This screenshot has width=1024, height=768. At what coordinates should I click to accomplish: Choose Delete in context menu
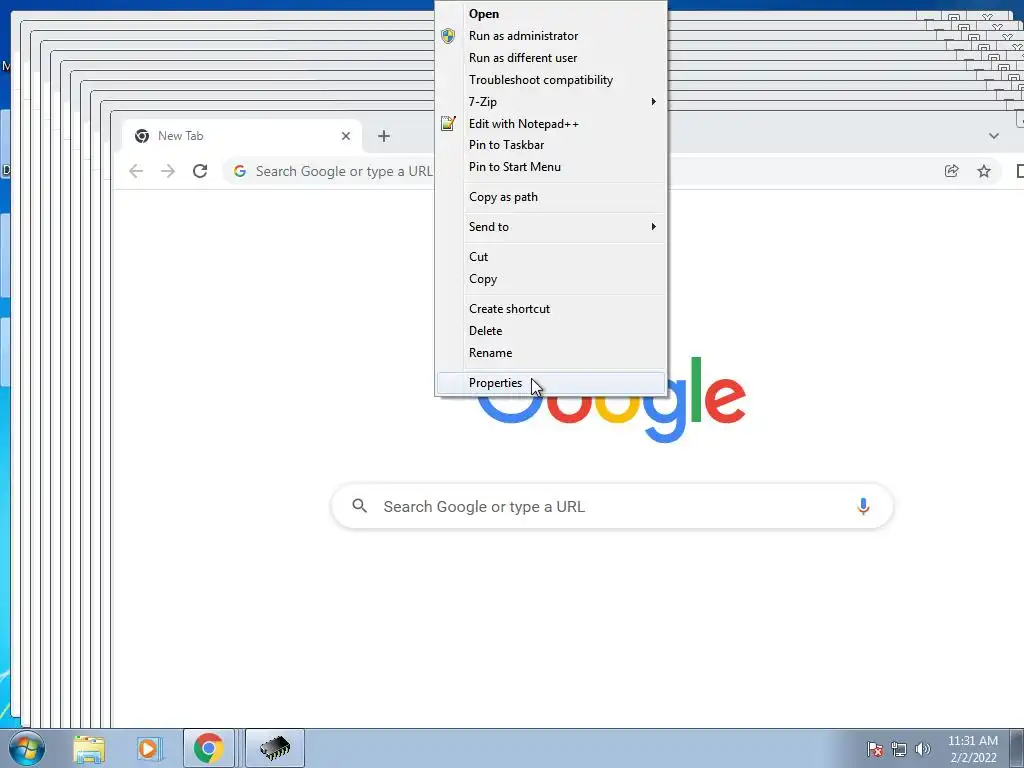[551, 331]
